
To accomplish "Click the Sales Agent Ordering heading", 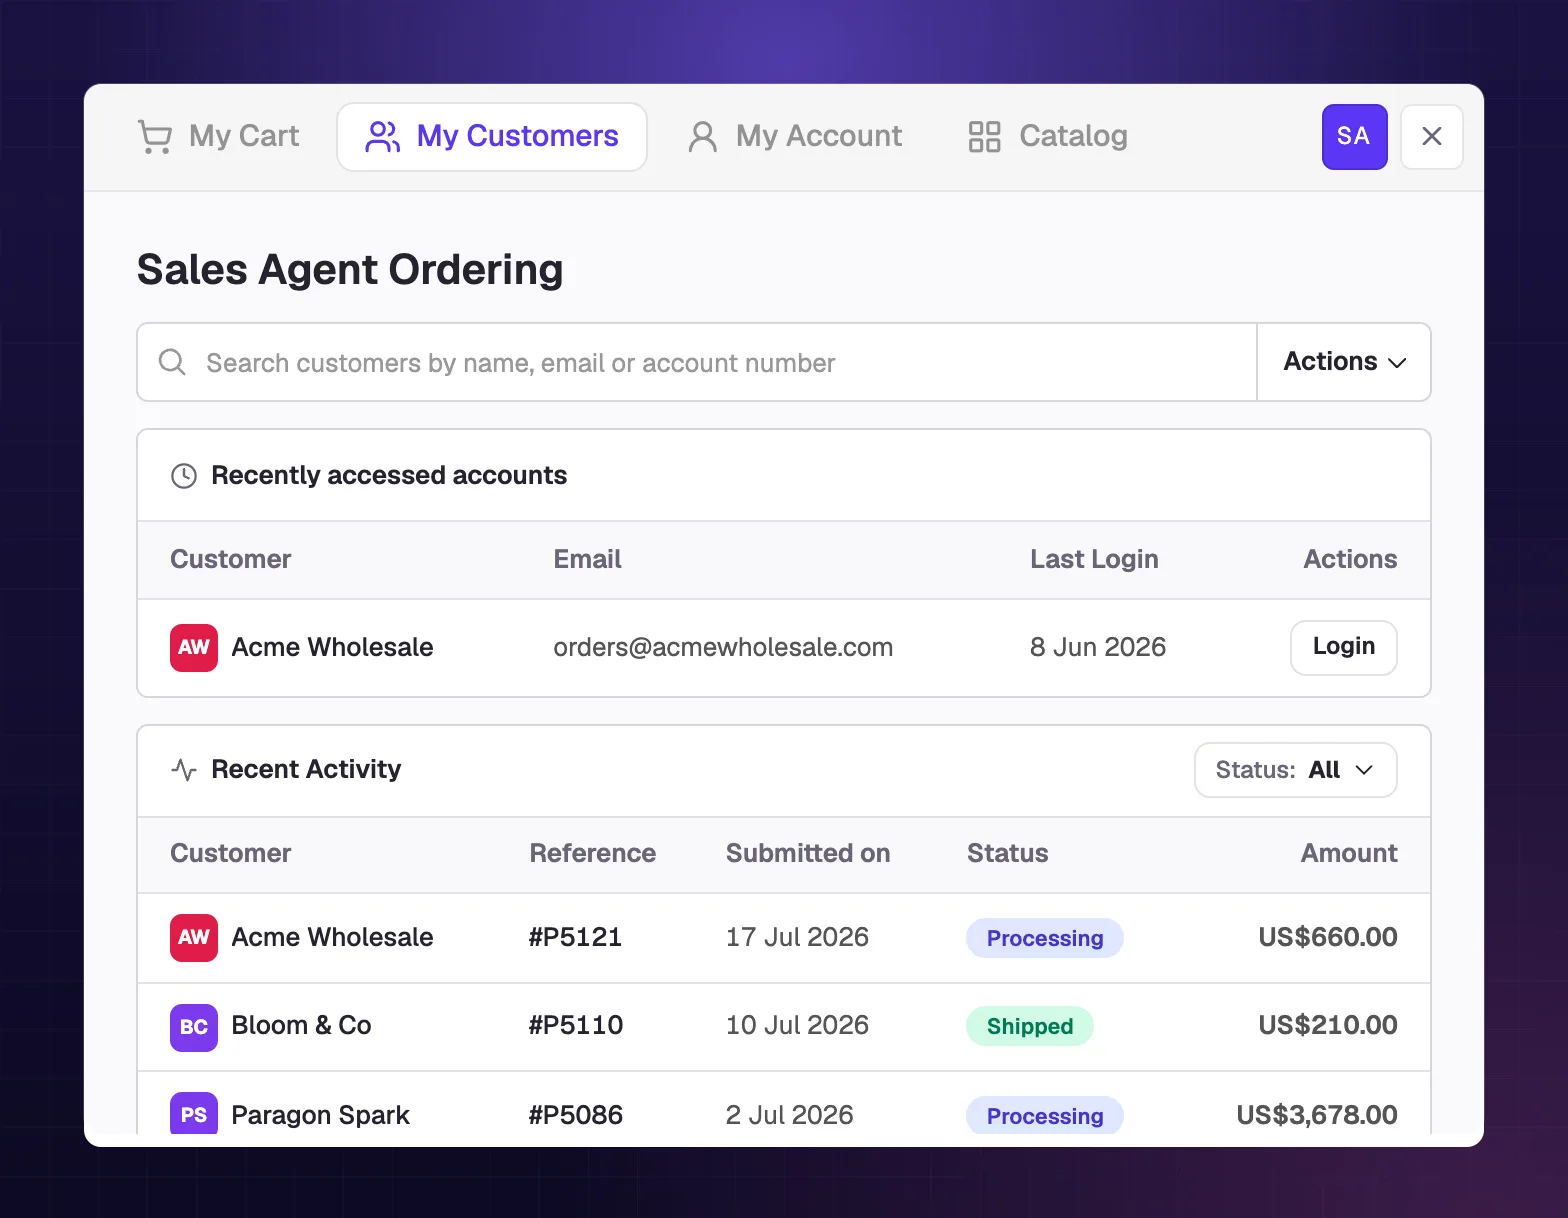I will [350, 270].
